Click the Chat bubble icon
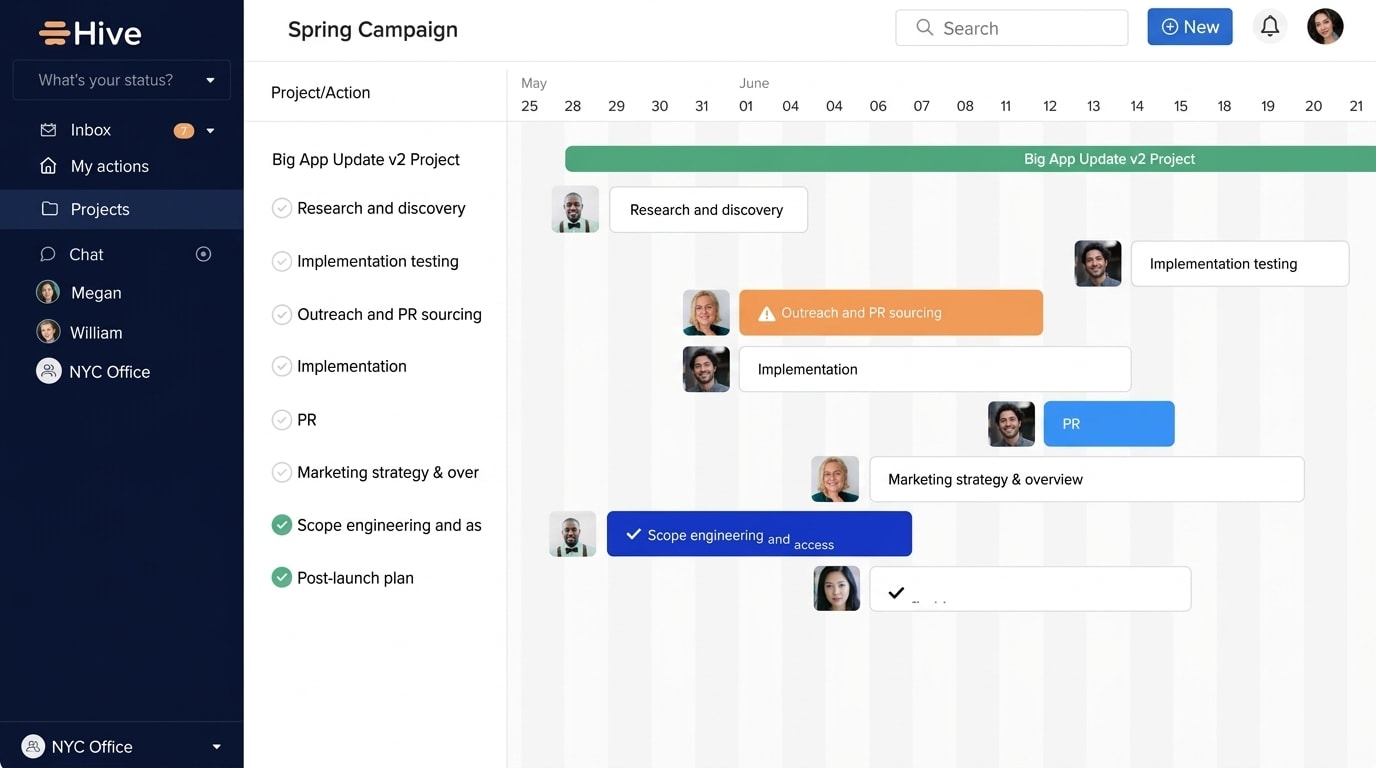The height and width of the screenshot is (768, 1376). point(47,254)
